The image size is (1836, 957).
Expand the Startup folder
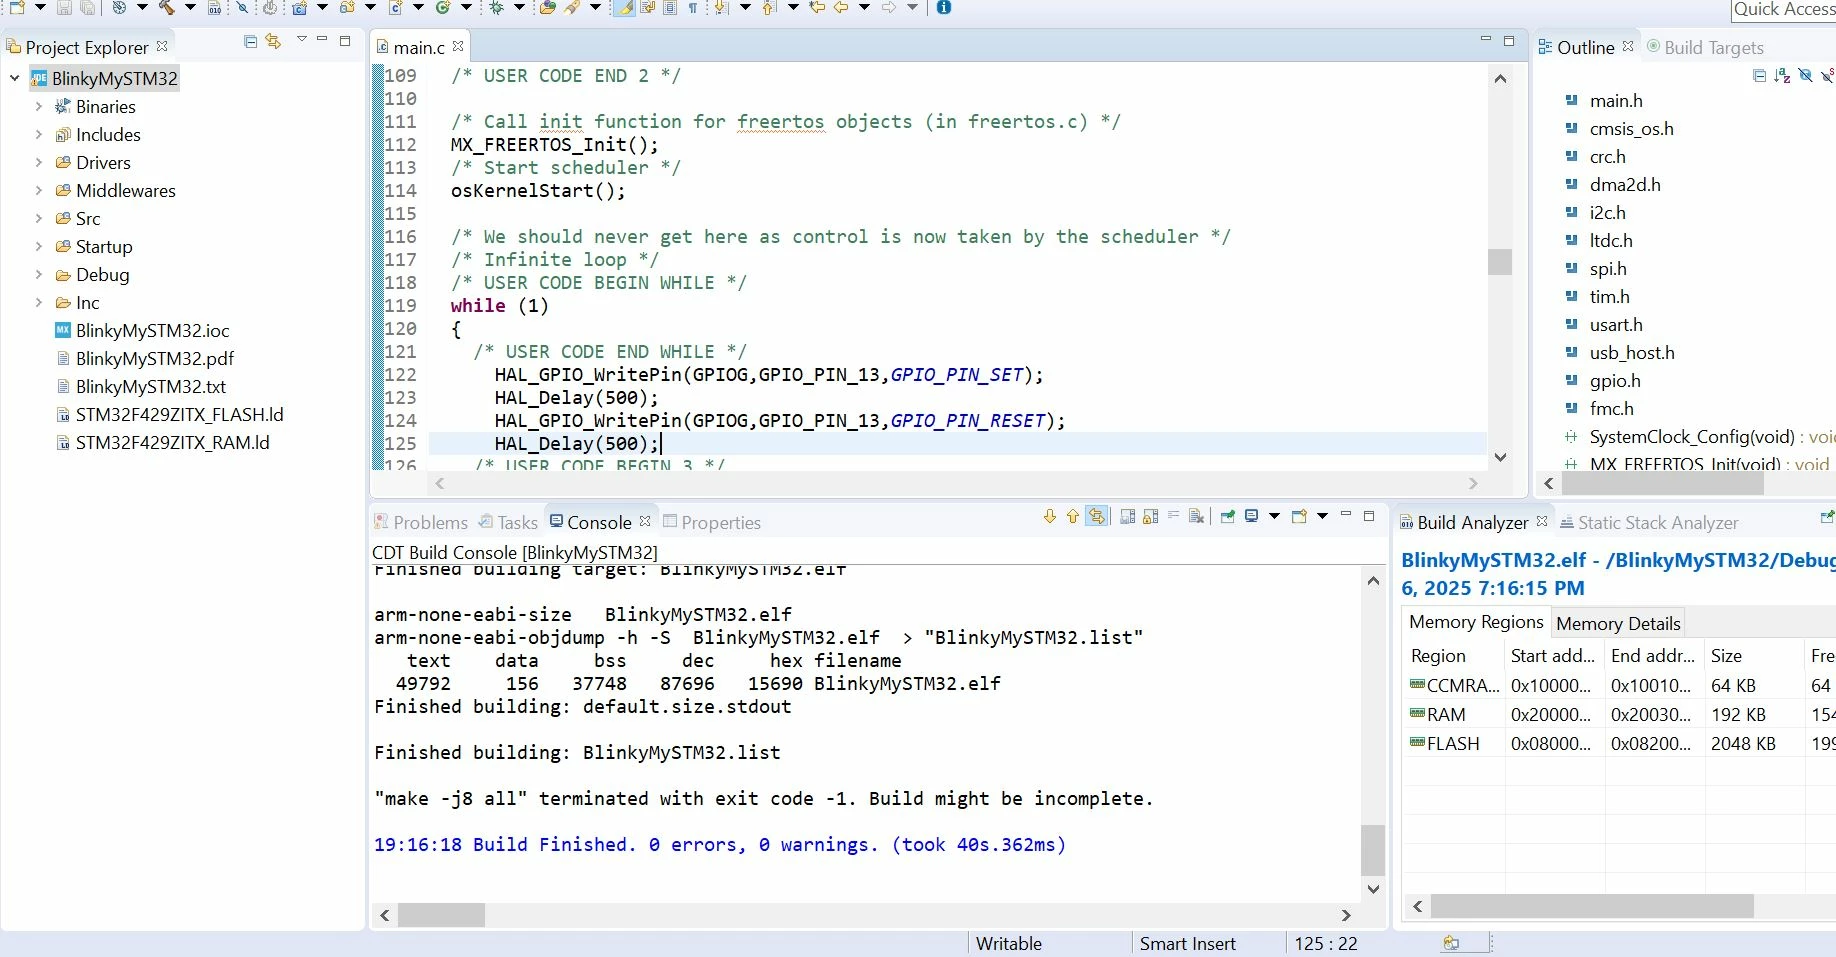click(39, 246)
